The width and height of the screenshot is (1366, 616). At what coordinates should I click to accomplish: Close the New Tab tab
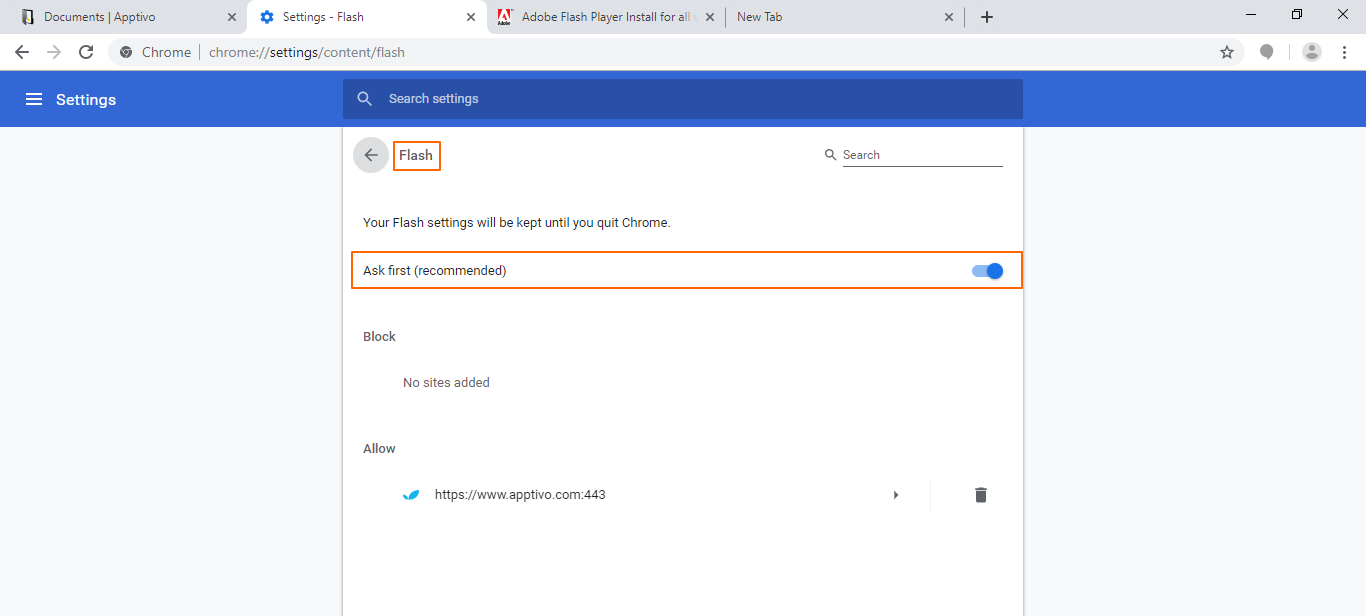949,17
